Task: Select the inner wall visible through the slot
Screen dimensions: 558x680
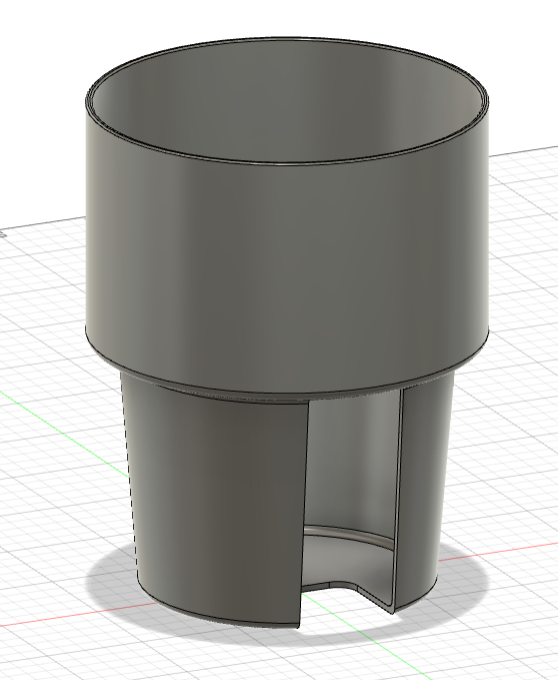Action: [351, 460]
